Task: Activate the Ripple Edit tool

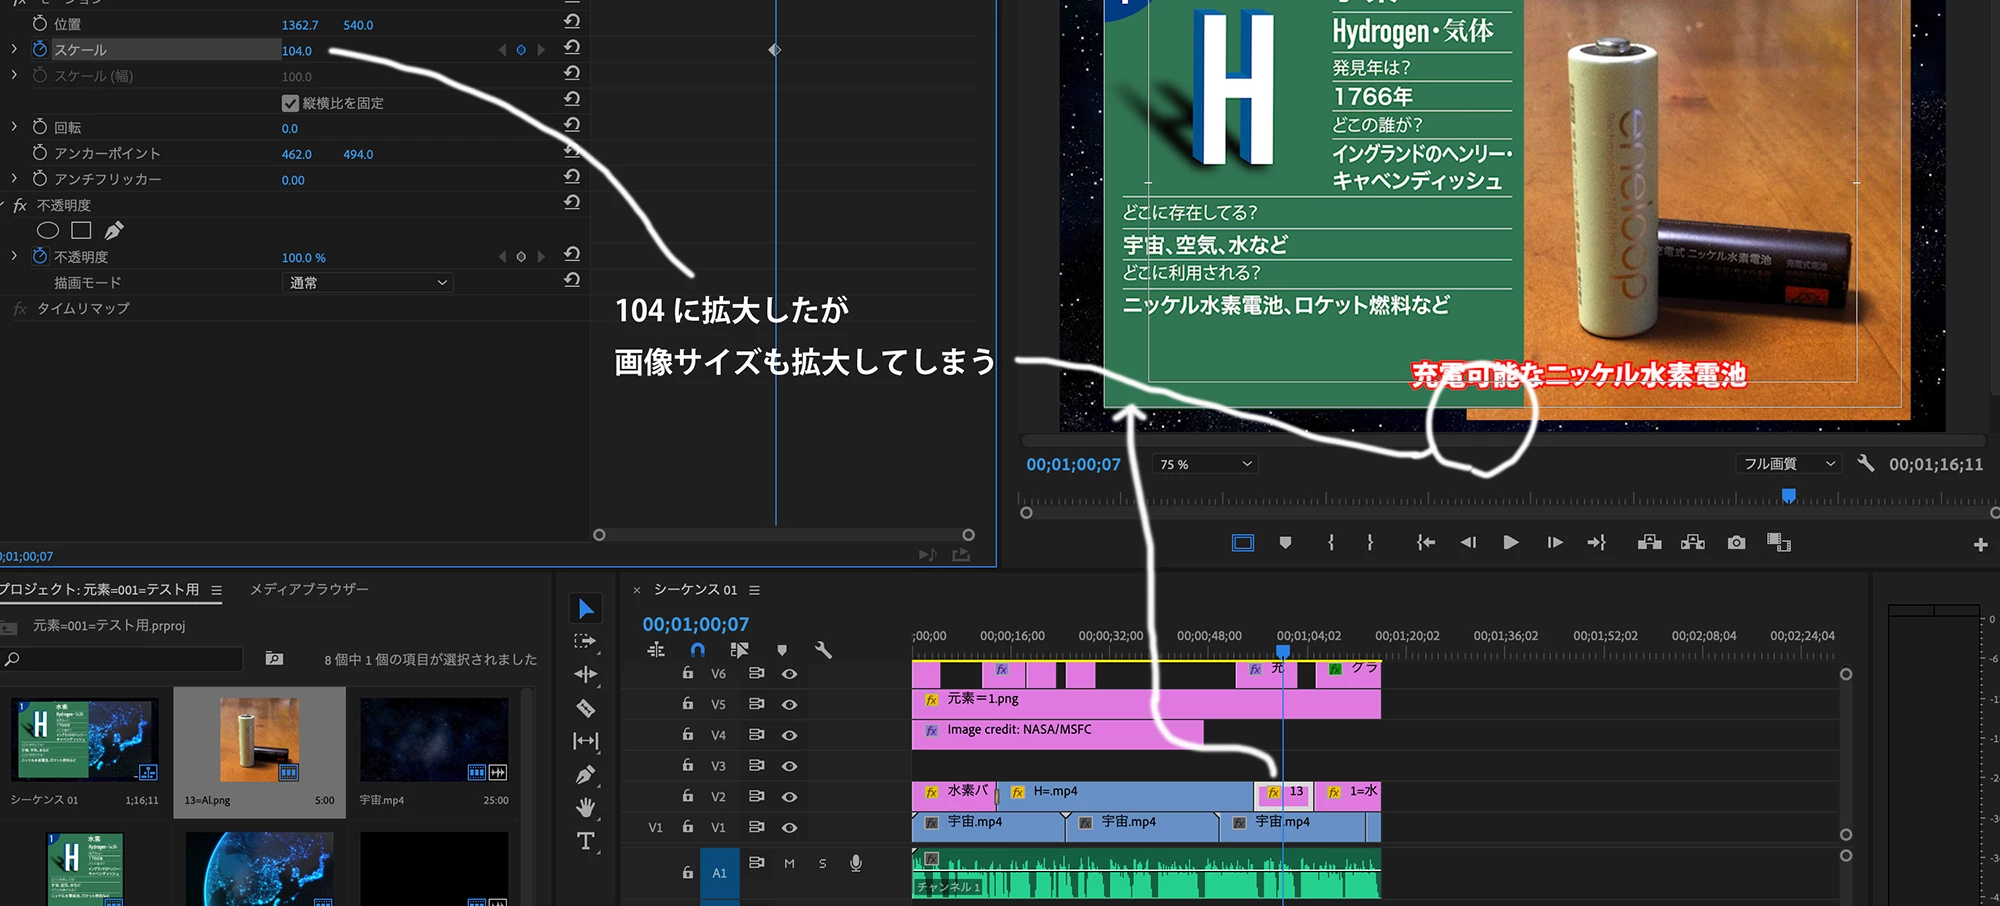Action: pyautogui.click(x=586, y=674)
